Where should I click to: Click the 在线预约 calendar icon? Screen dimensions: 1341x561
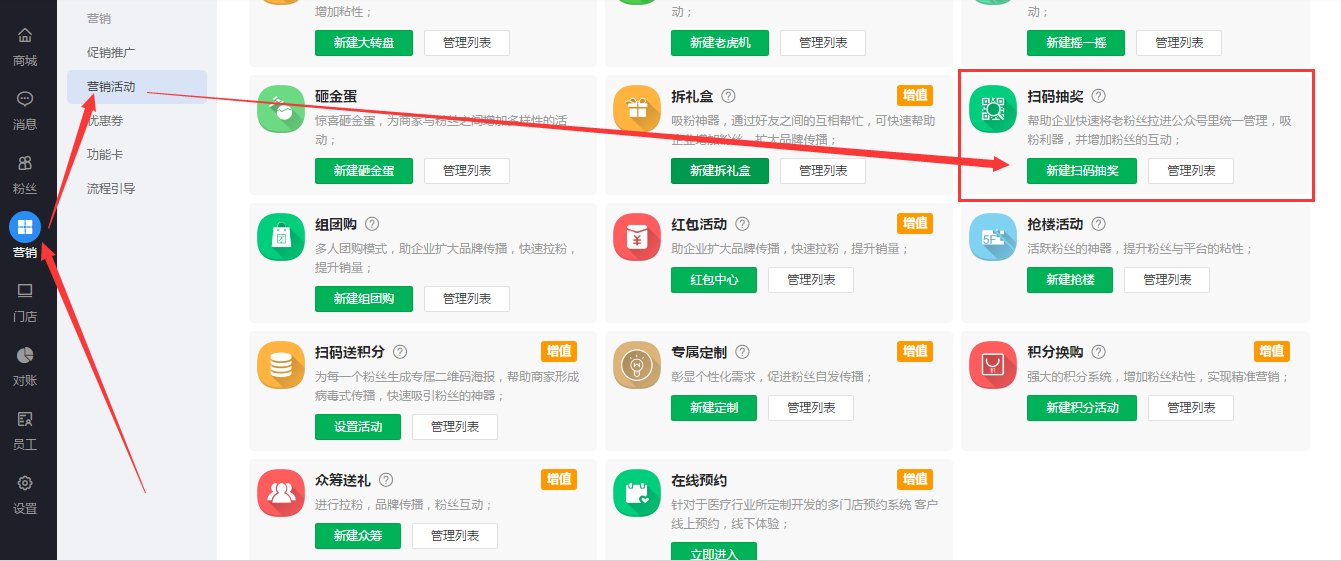click(x=637, y=493)
